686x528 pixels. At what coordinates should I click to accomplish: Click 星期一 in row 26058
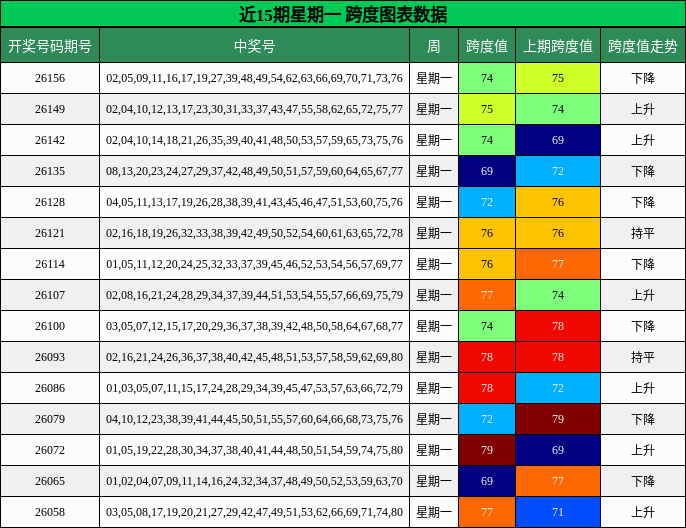[434, 513]
